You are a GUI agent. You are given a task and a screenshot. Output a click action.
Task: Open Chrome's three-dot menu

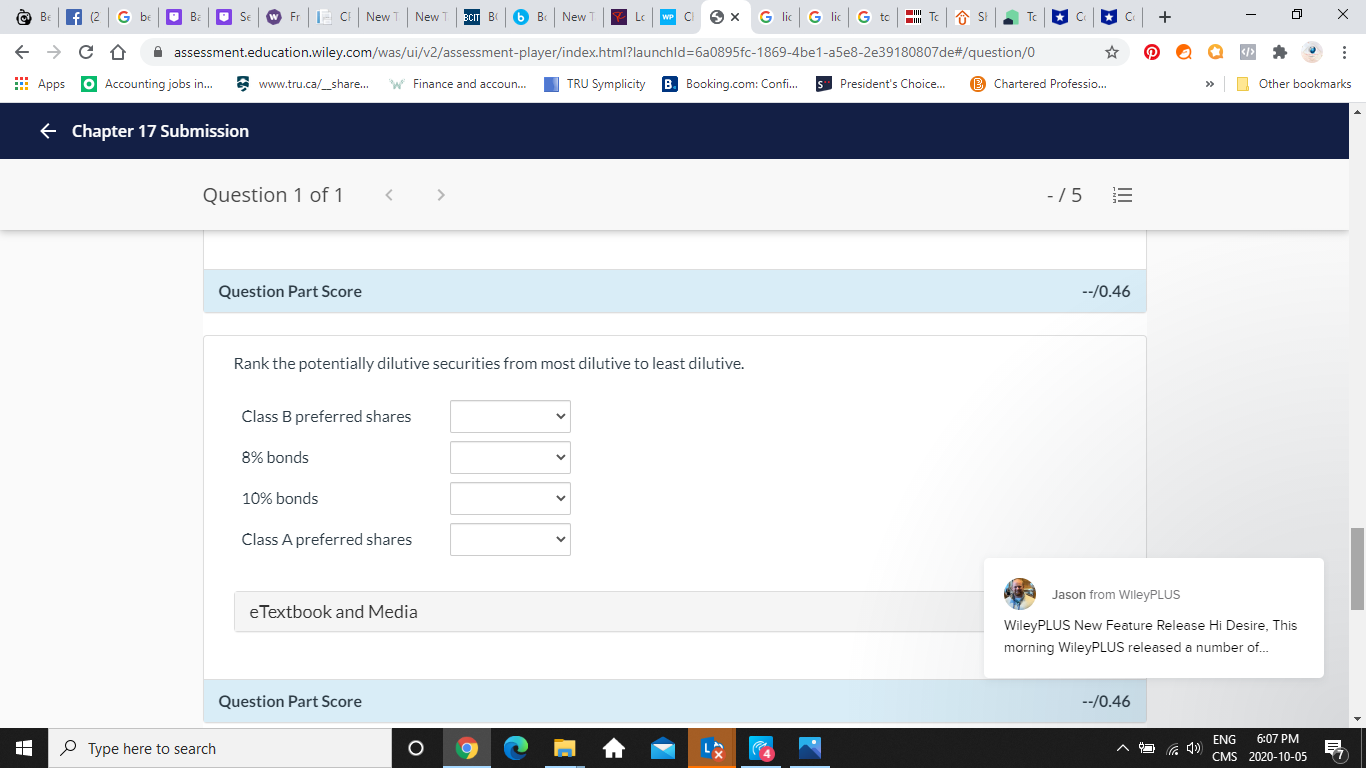click(1343, 51)
